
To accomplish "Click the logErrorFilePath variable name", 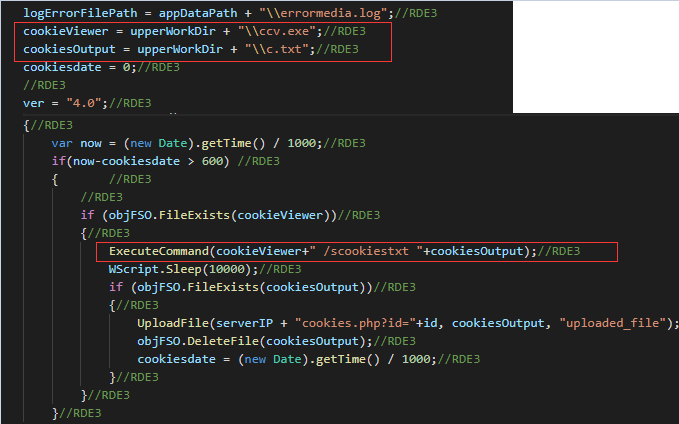I will [x=80, y=13].
